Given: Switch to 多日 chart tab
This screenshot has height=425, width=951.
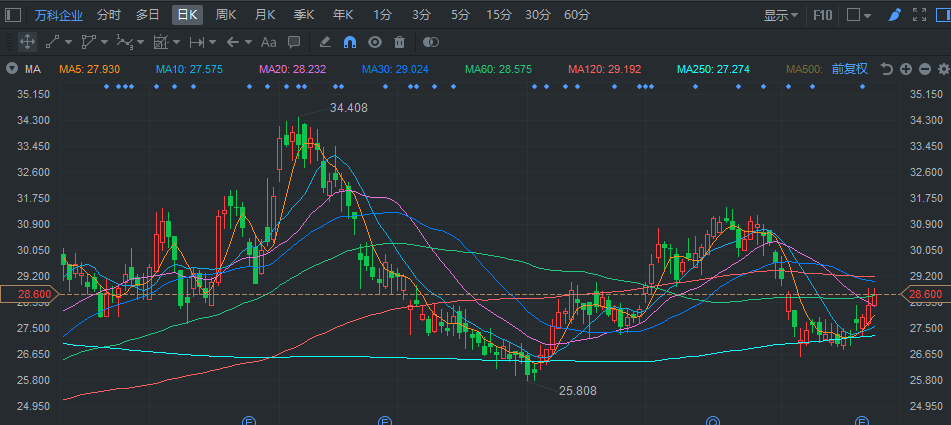Looking at the screenshot, I should (147, 15).
